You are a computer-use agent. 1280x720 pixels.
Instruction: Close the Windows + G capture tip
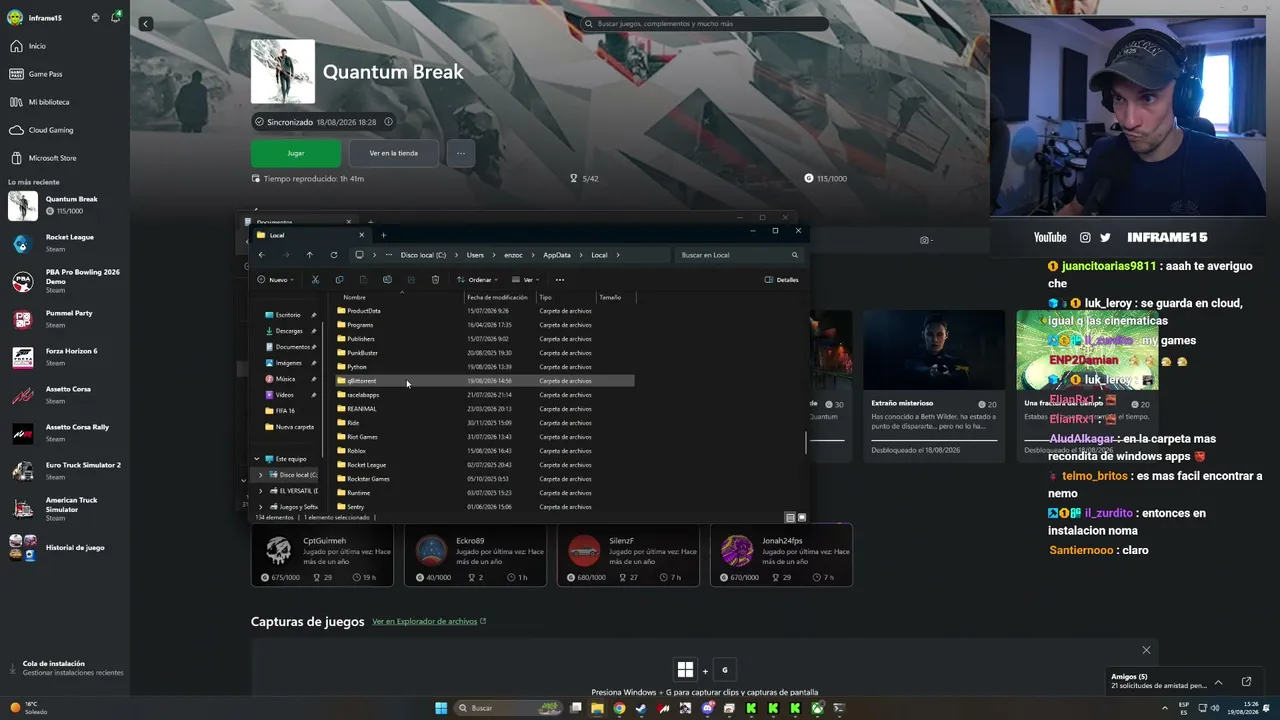1146,650
